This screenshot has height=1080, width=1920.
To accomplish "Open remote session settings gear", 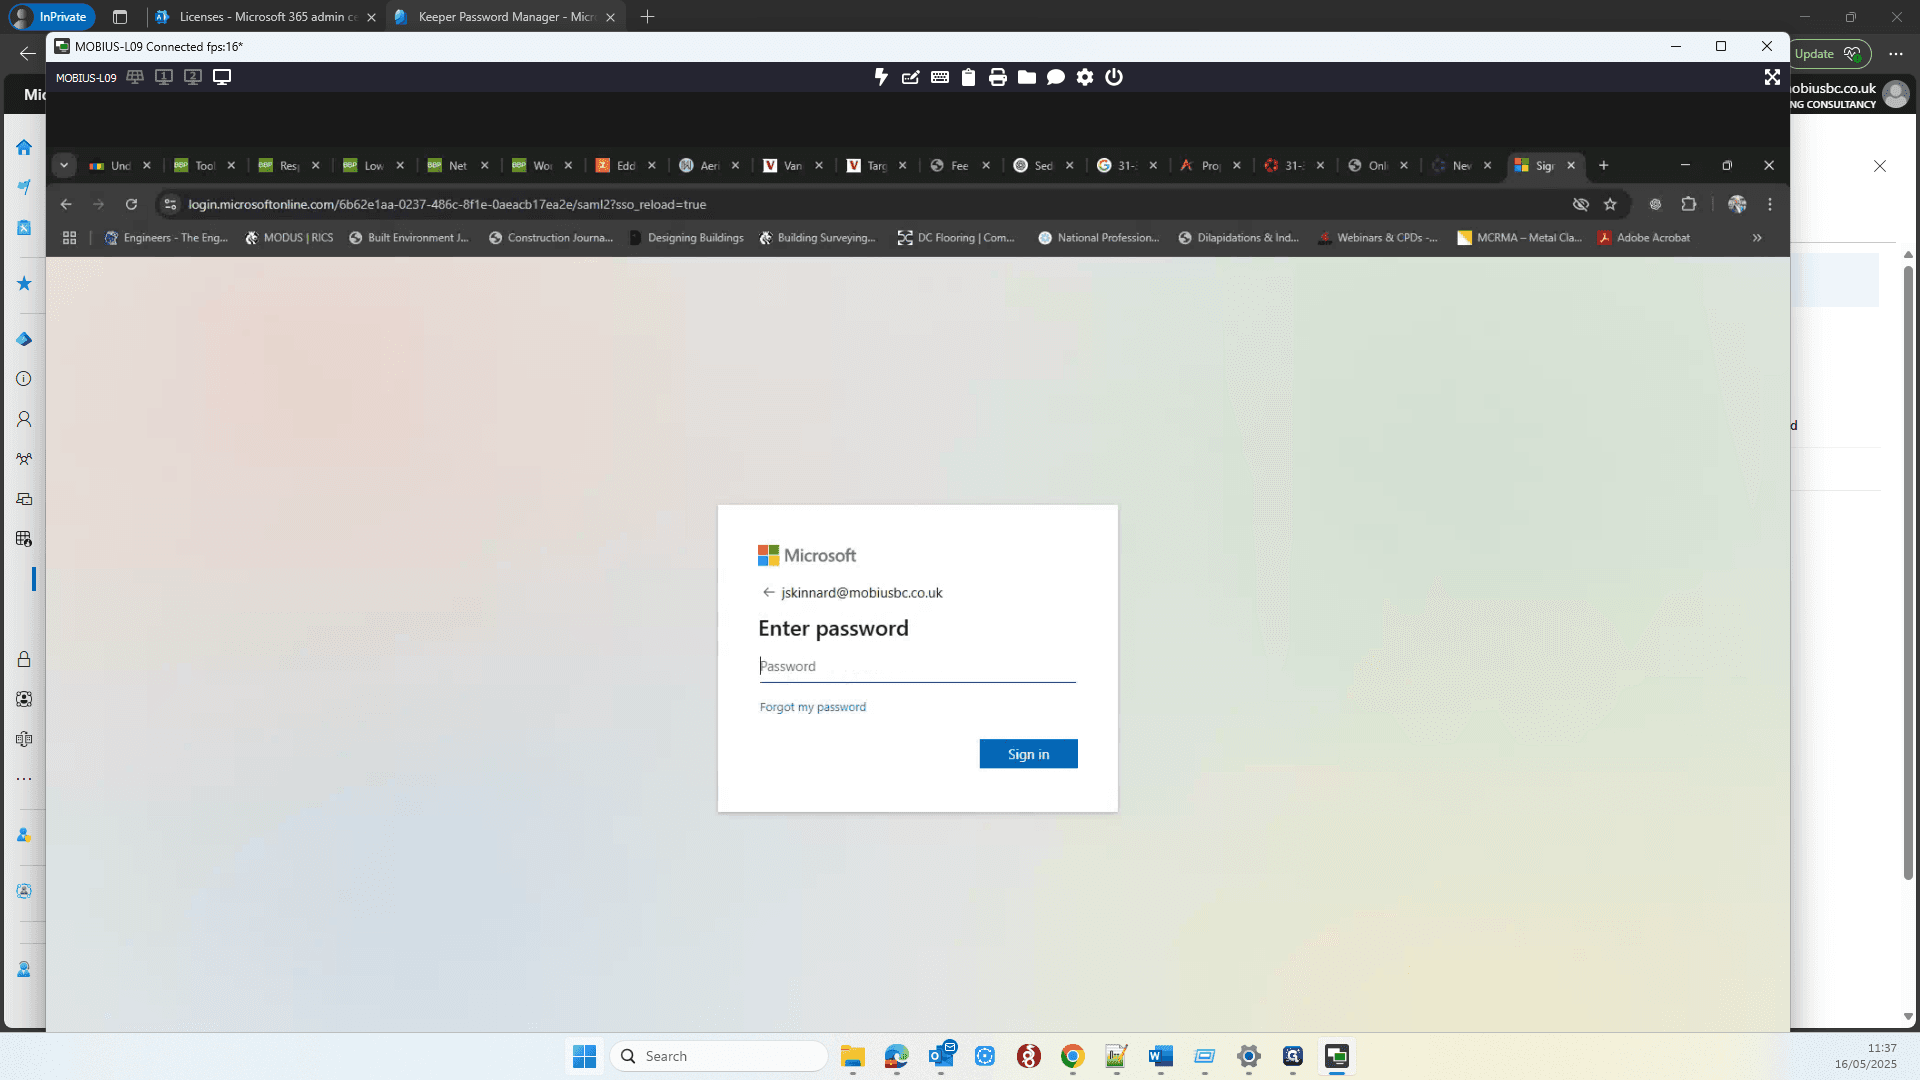I will [1085, 77].
